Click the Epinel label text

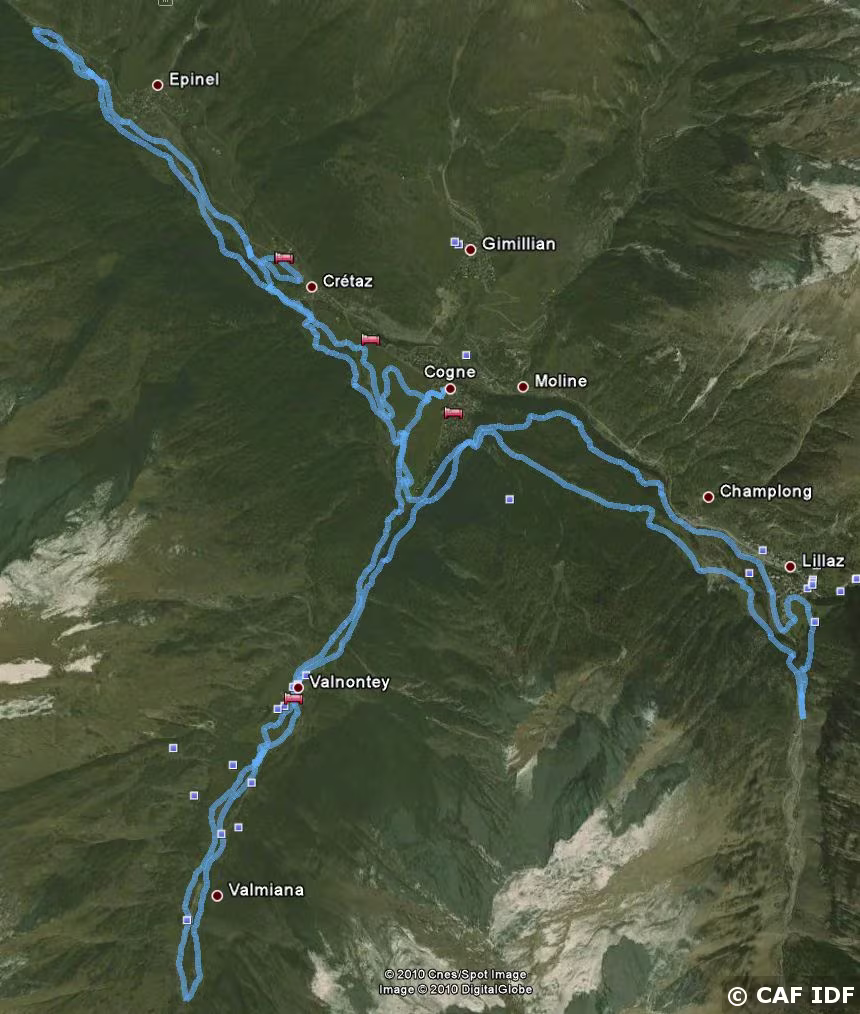point(194,80)
